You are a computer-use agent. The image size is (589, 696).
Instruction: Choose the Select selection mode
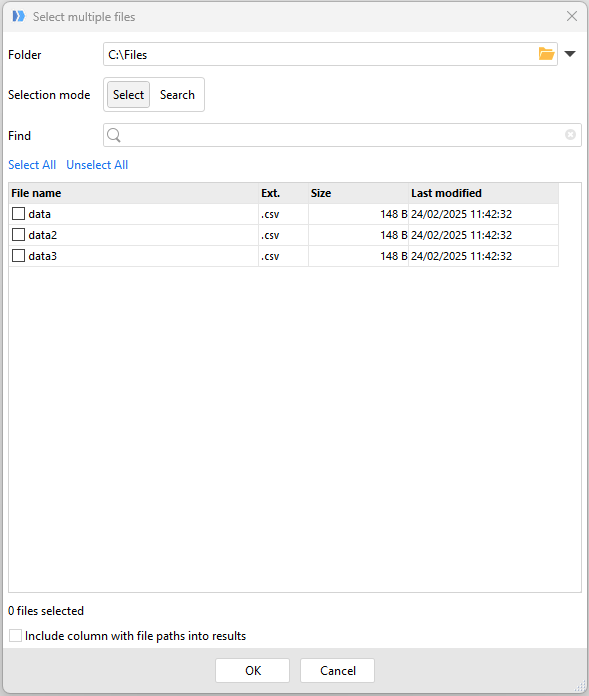click(x=128, y=95)
